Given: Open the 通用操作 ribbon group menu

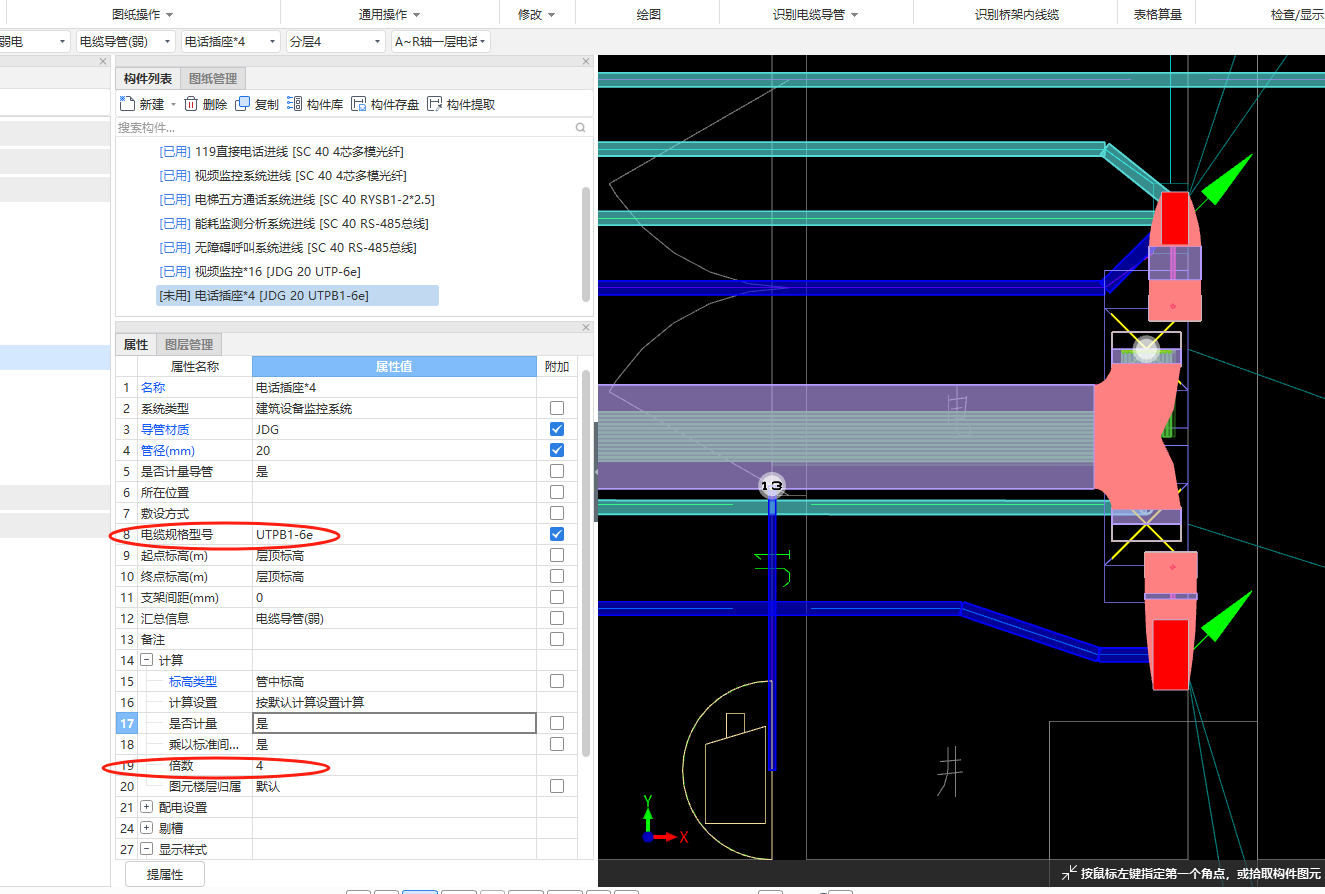Looking at the screenshot, I should click(x=389, y=15).
